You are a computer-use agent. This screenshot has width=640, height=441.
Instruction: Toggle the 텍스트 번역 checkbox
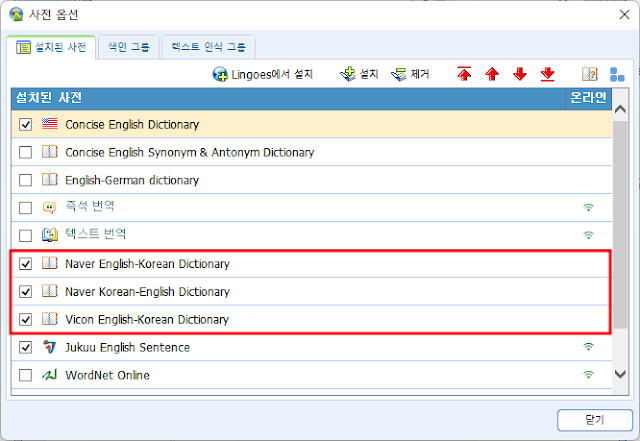coord(25,236)
